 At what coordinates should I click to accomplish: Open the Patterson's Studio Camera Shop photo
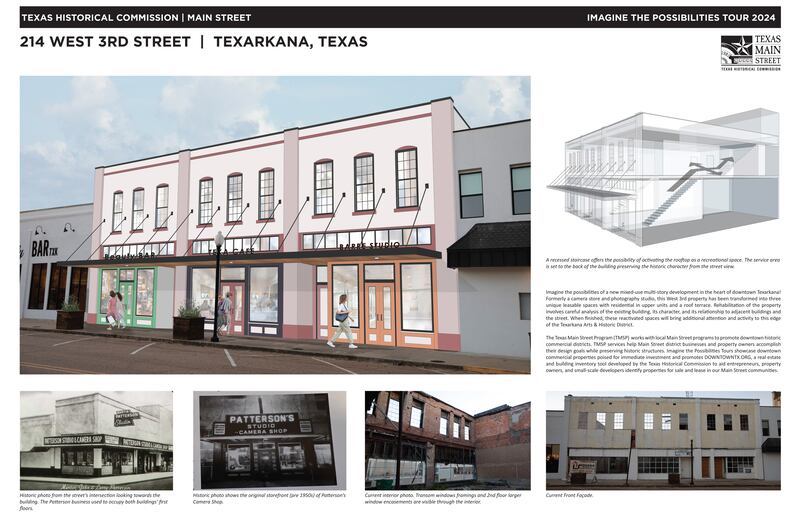[x=269, y=439]
